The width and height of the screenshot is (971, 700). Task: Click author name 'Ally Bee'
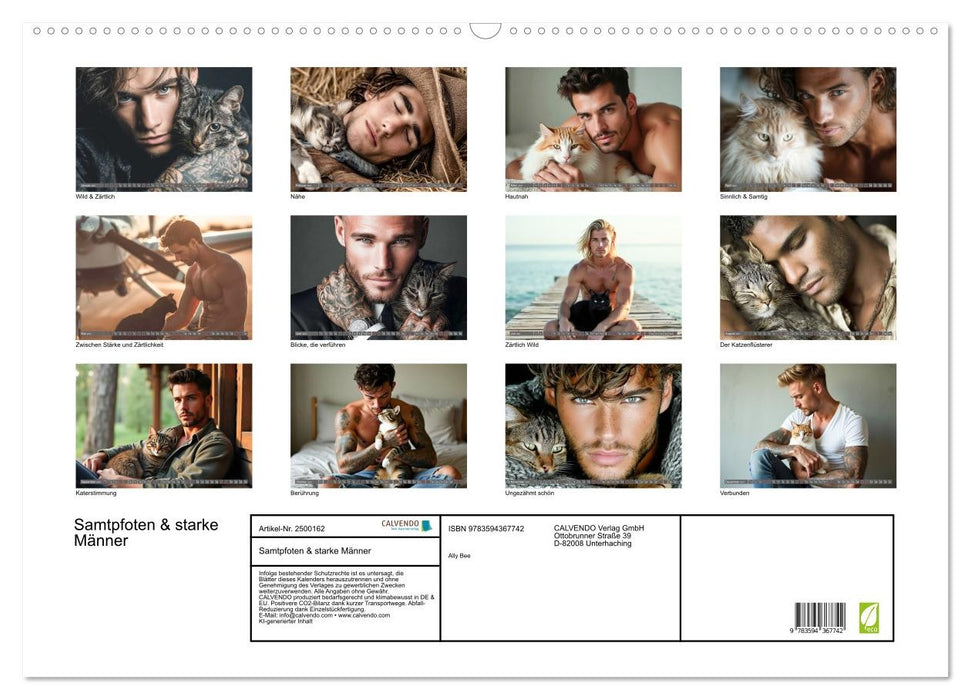459,556
